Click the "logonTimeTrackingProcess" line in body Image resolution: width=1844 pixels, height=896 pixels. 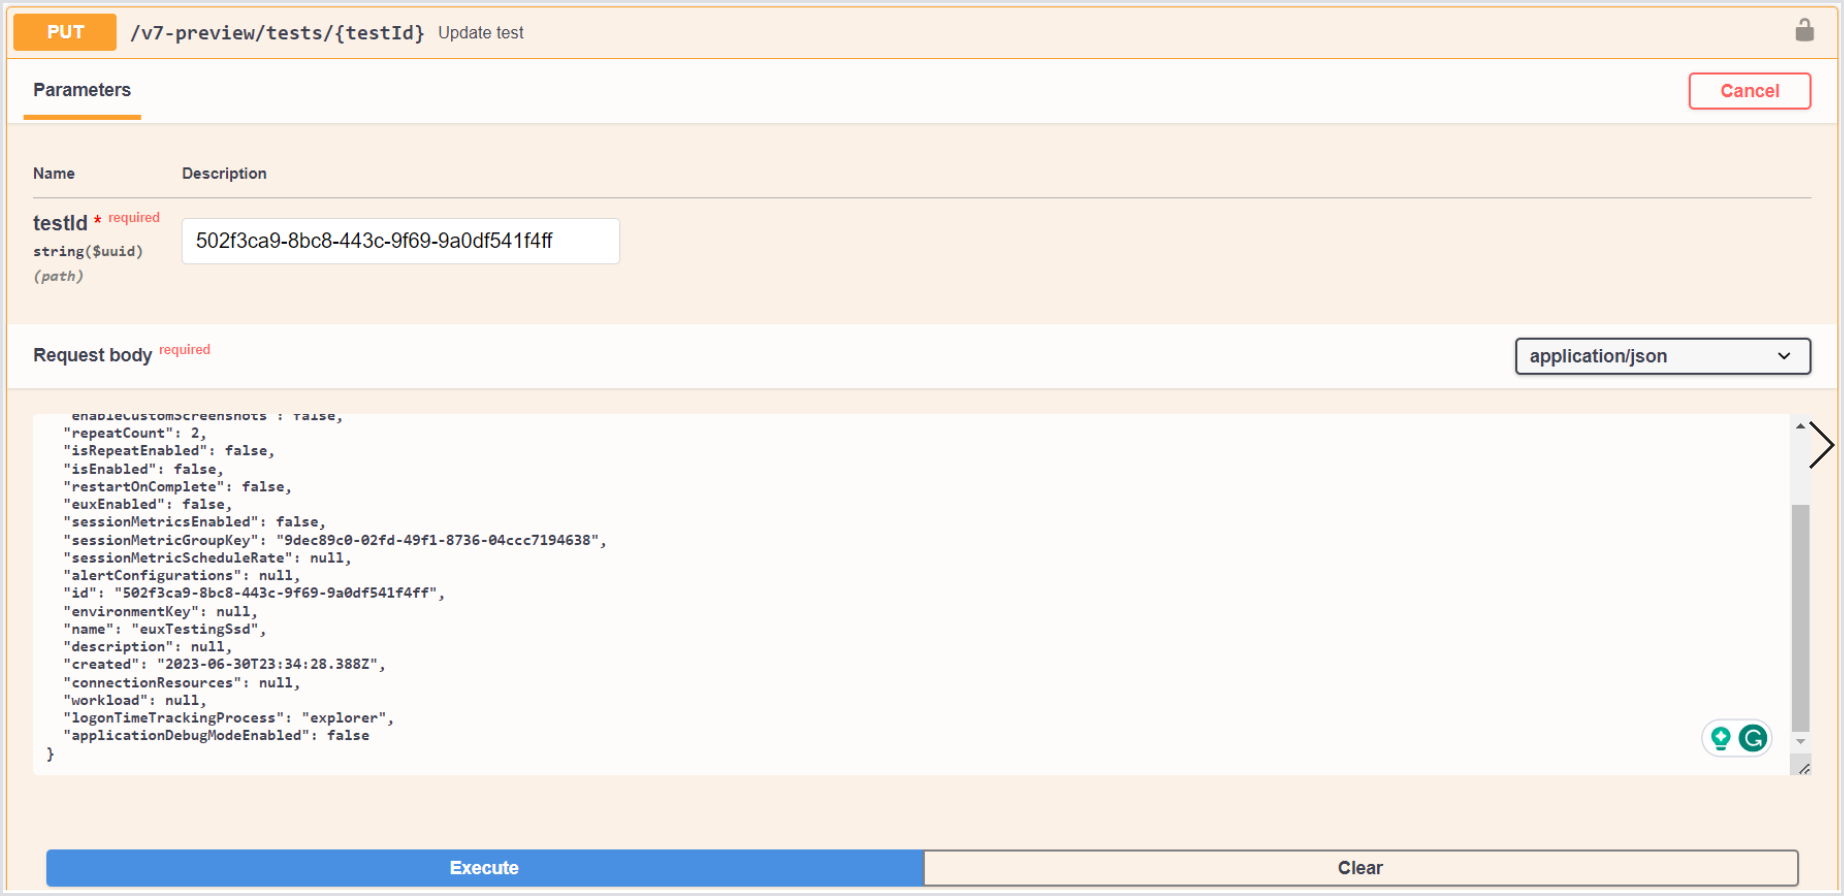228,718
